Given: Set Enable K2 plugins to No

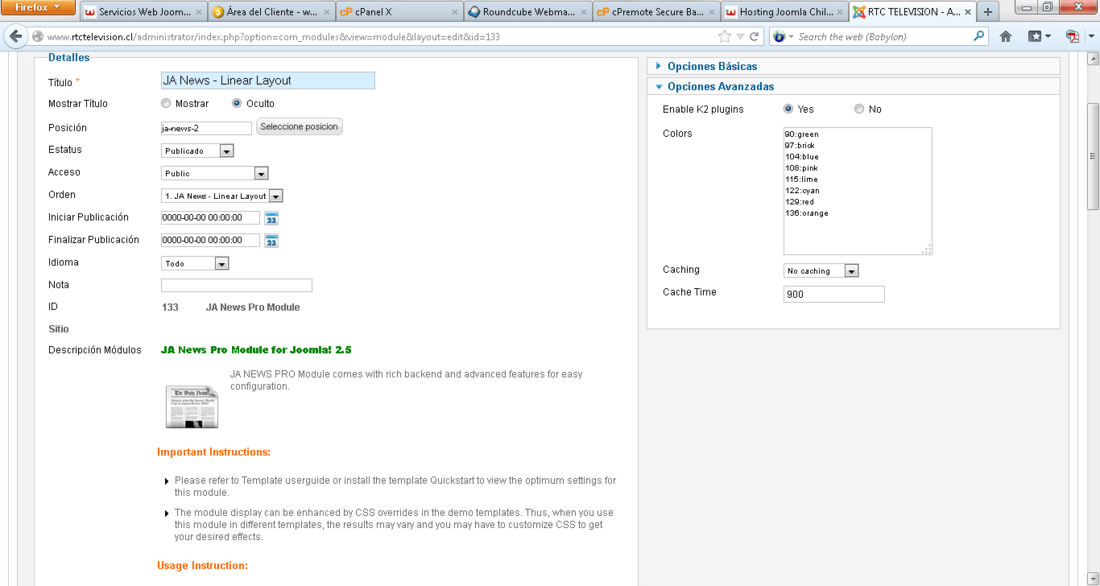Looking at the screenshot, I should click(x=859, y=109).
